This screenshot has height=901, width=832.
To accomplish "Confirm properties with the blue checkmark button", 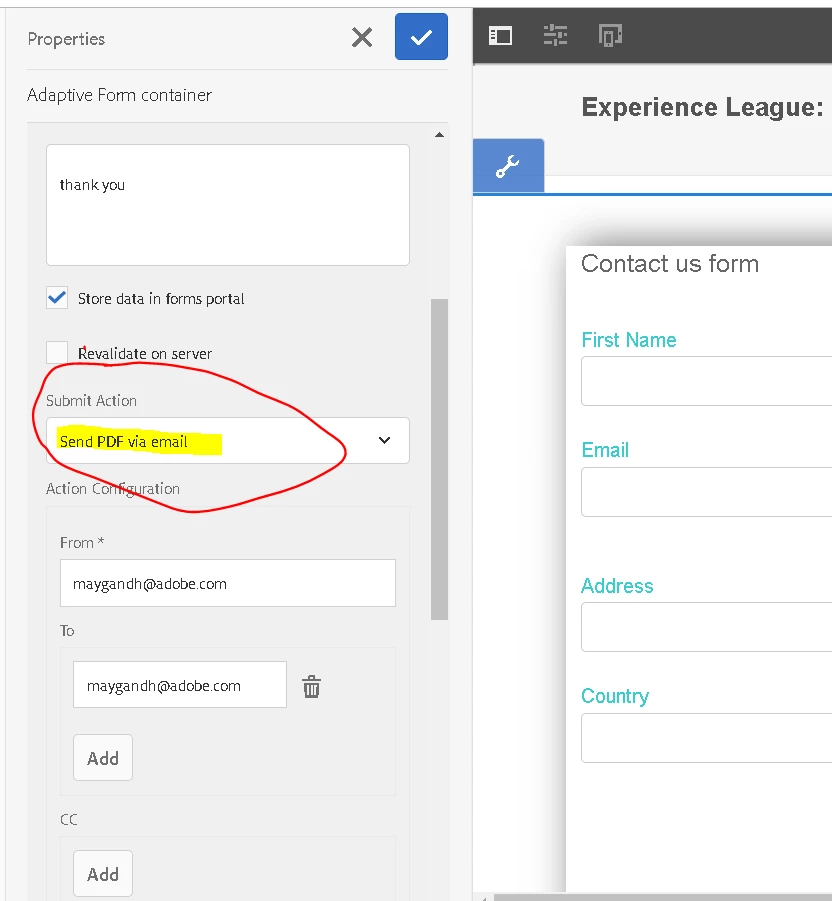I will click(421, 37).
